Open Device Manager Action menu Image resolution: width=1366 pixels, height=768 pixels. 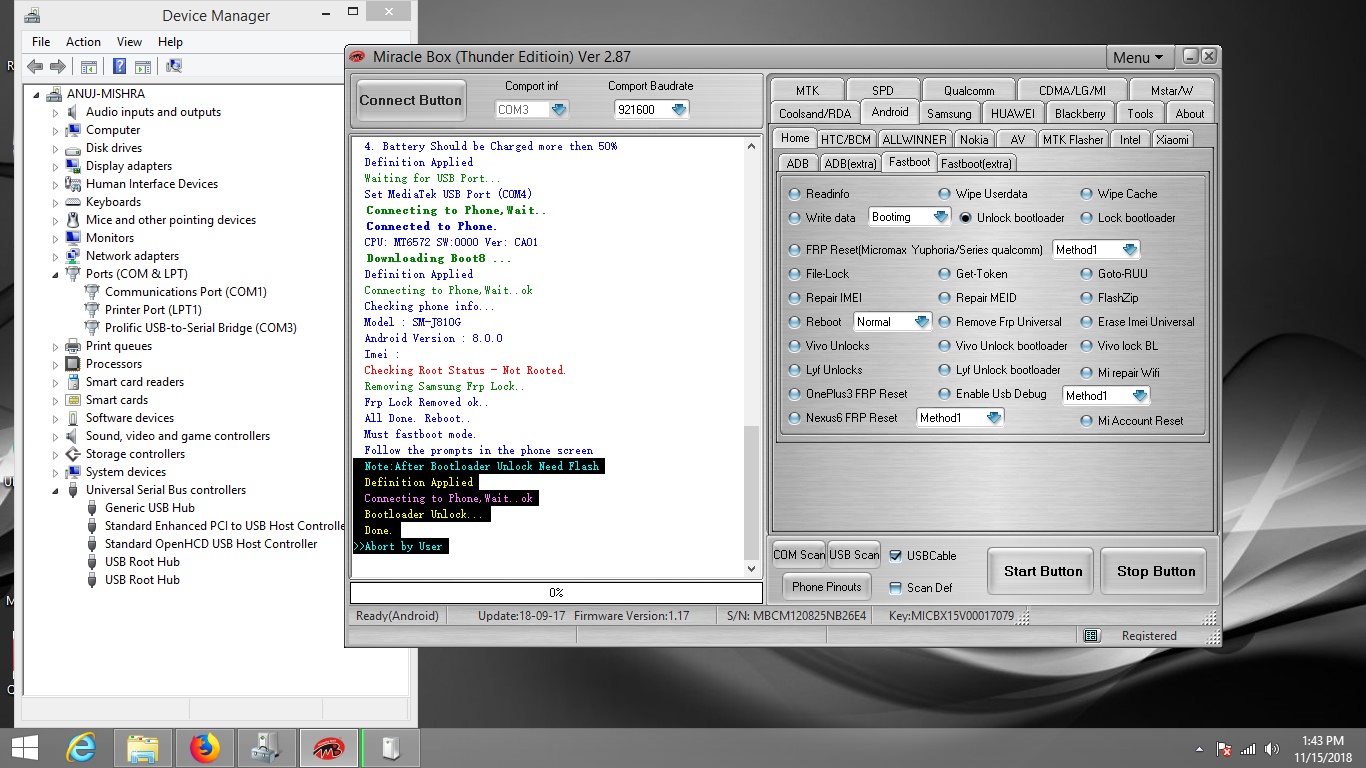[83, 42]
